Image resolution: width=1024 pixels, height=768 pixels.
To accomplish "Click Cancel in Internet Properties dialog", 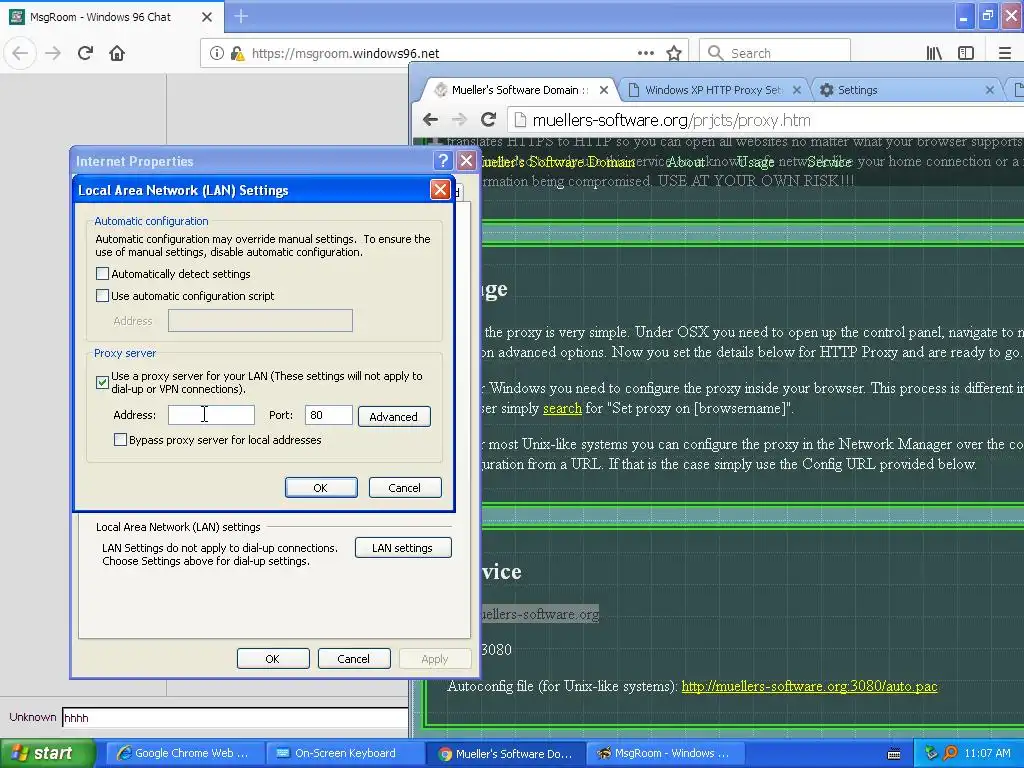I will click(x=353, y=659).
